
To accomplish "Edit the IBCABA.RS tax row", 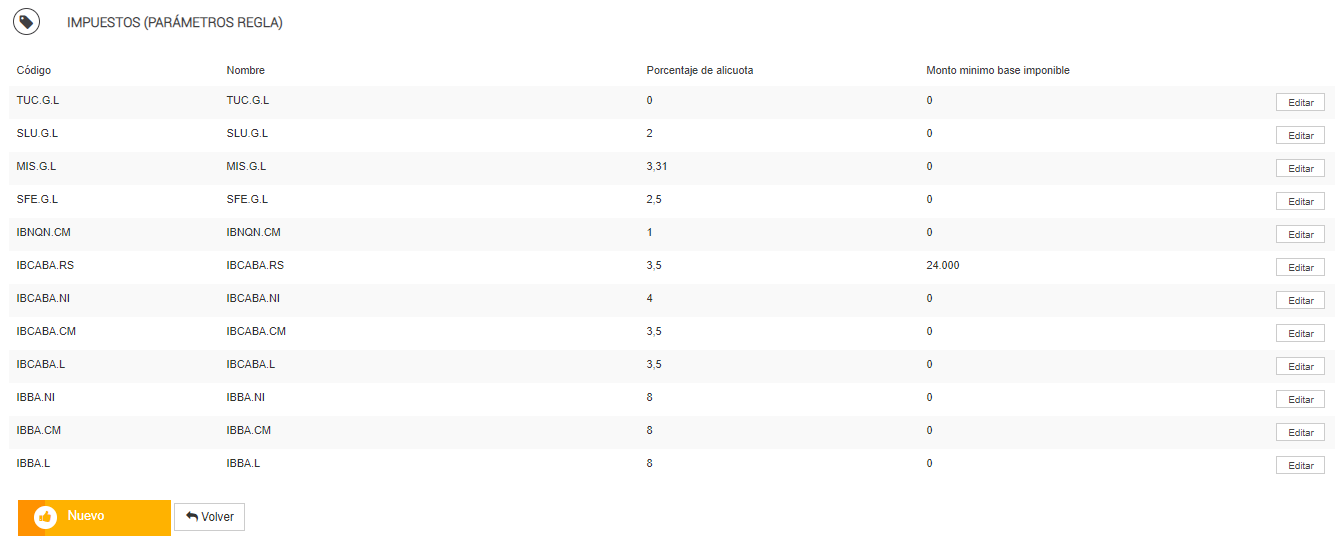I will tap(1300, 267).
